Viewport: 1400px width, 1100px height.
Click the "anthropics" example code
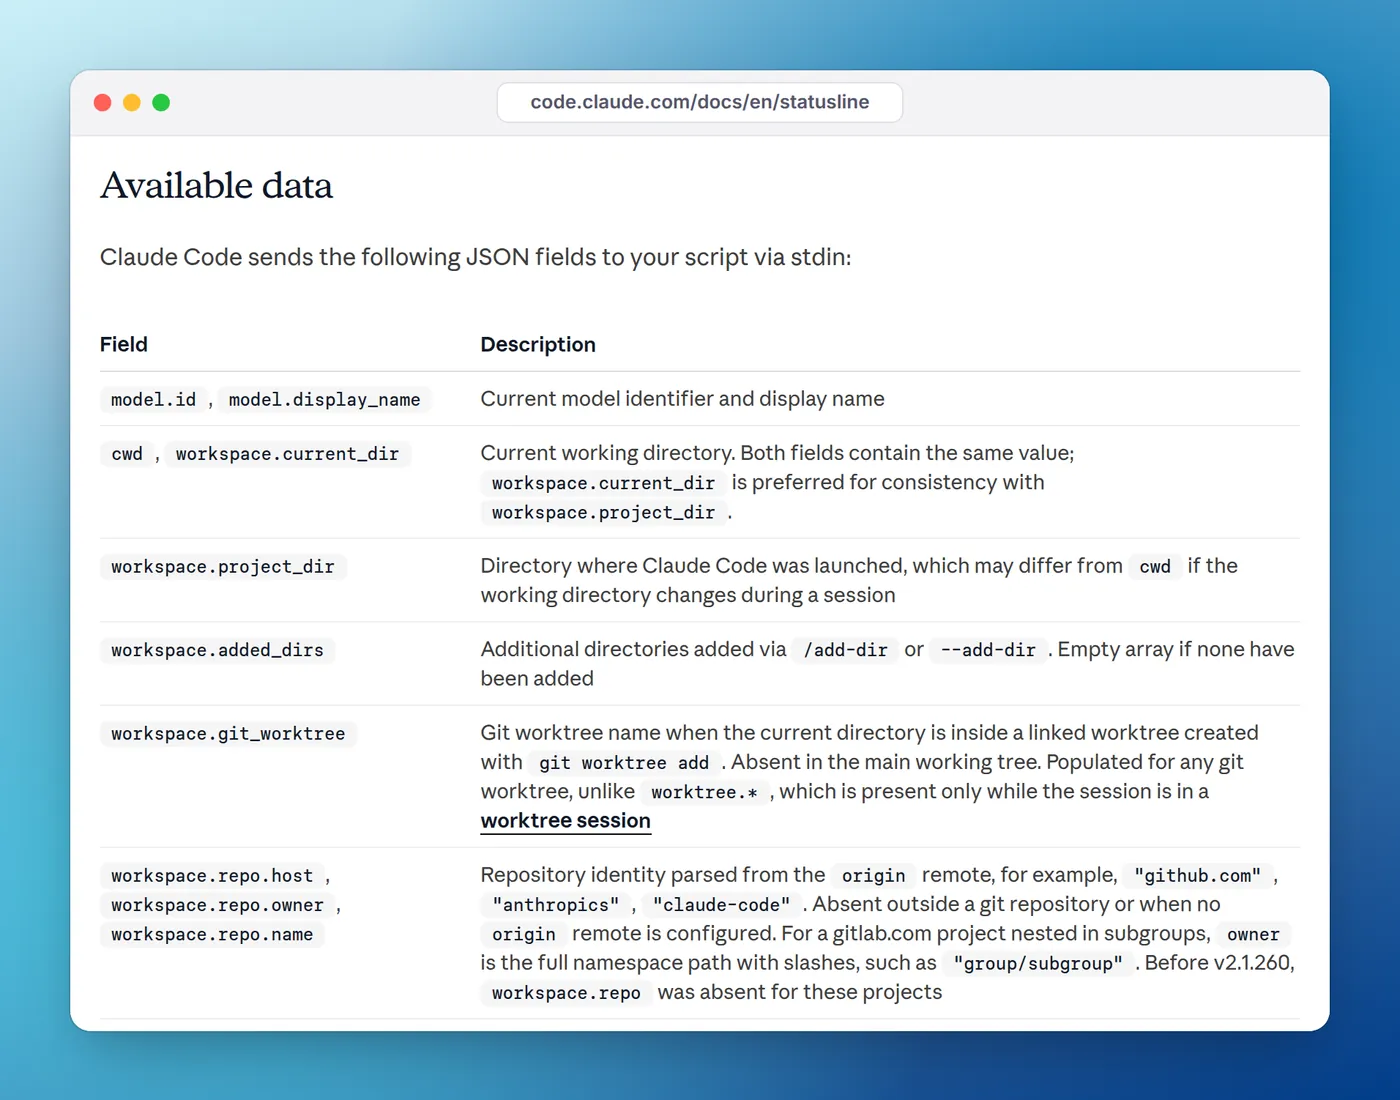click(x=556, y=905)
